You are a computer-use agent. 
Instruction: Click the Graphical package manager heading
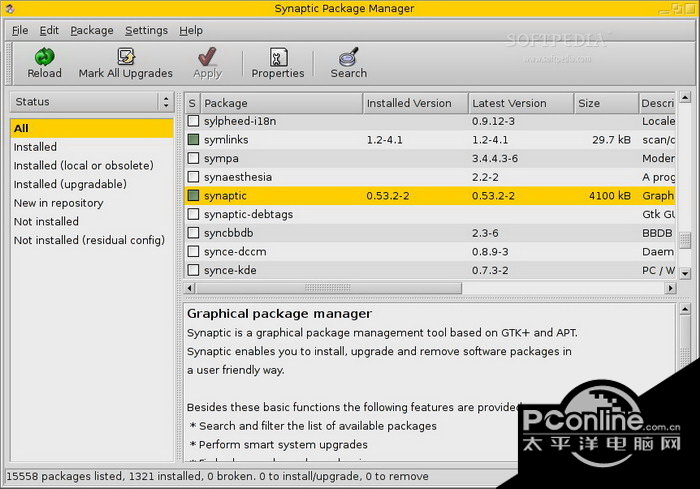click(279, 313)
